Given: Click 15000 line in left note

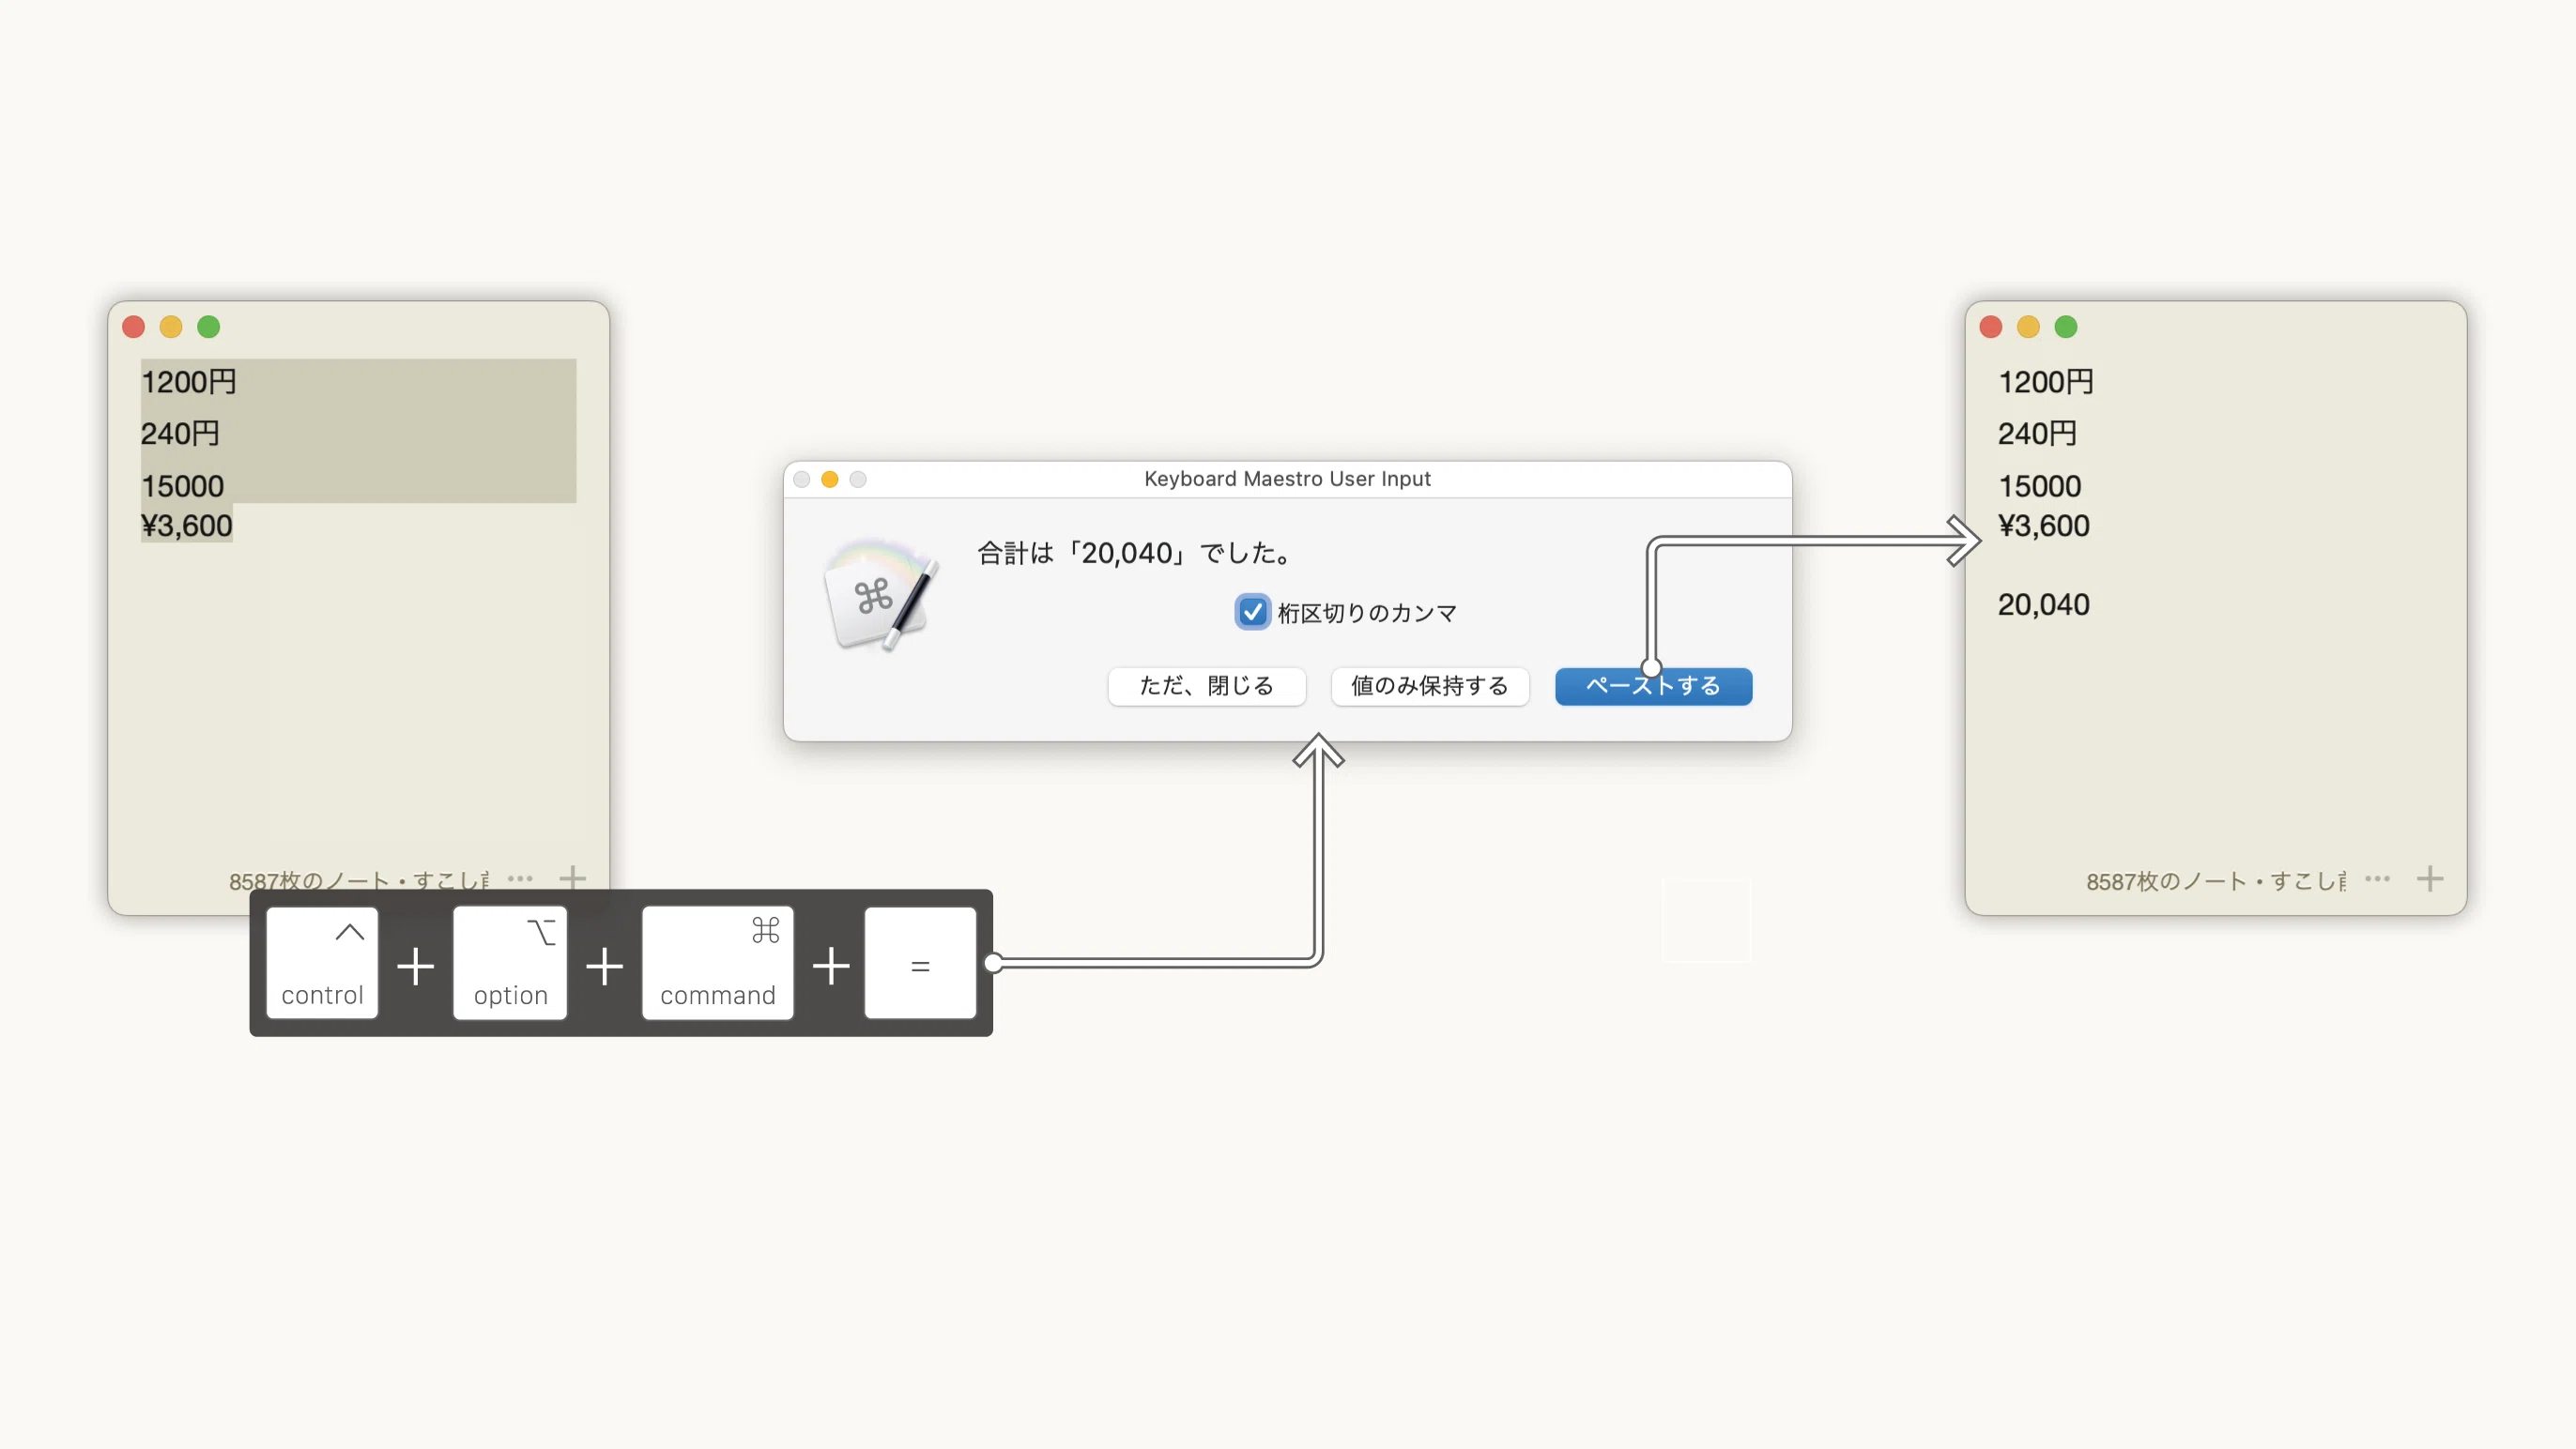Looking at the screenshot, I should click(x=182, y=486).
